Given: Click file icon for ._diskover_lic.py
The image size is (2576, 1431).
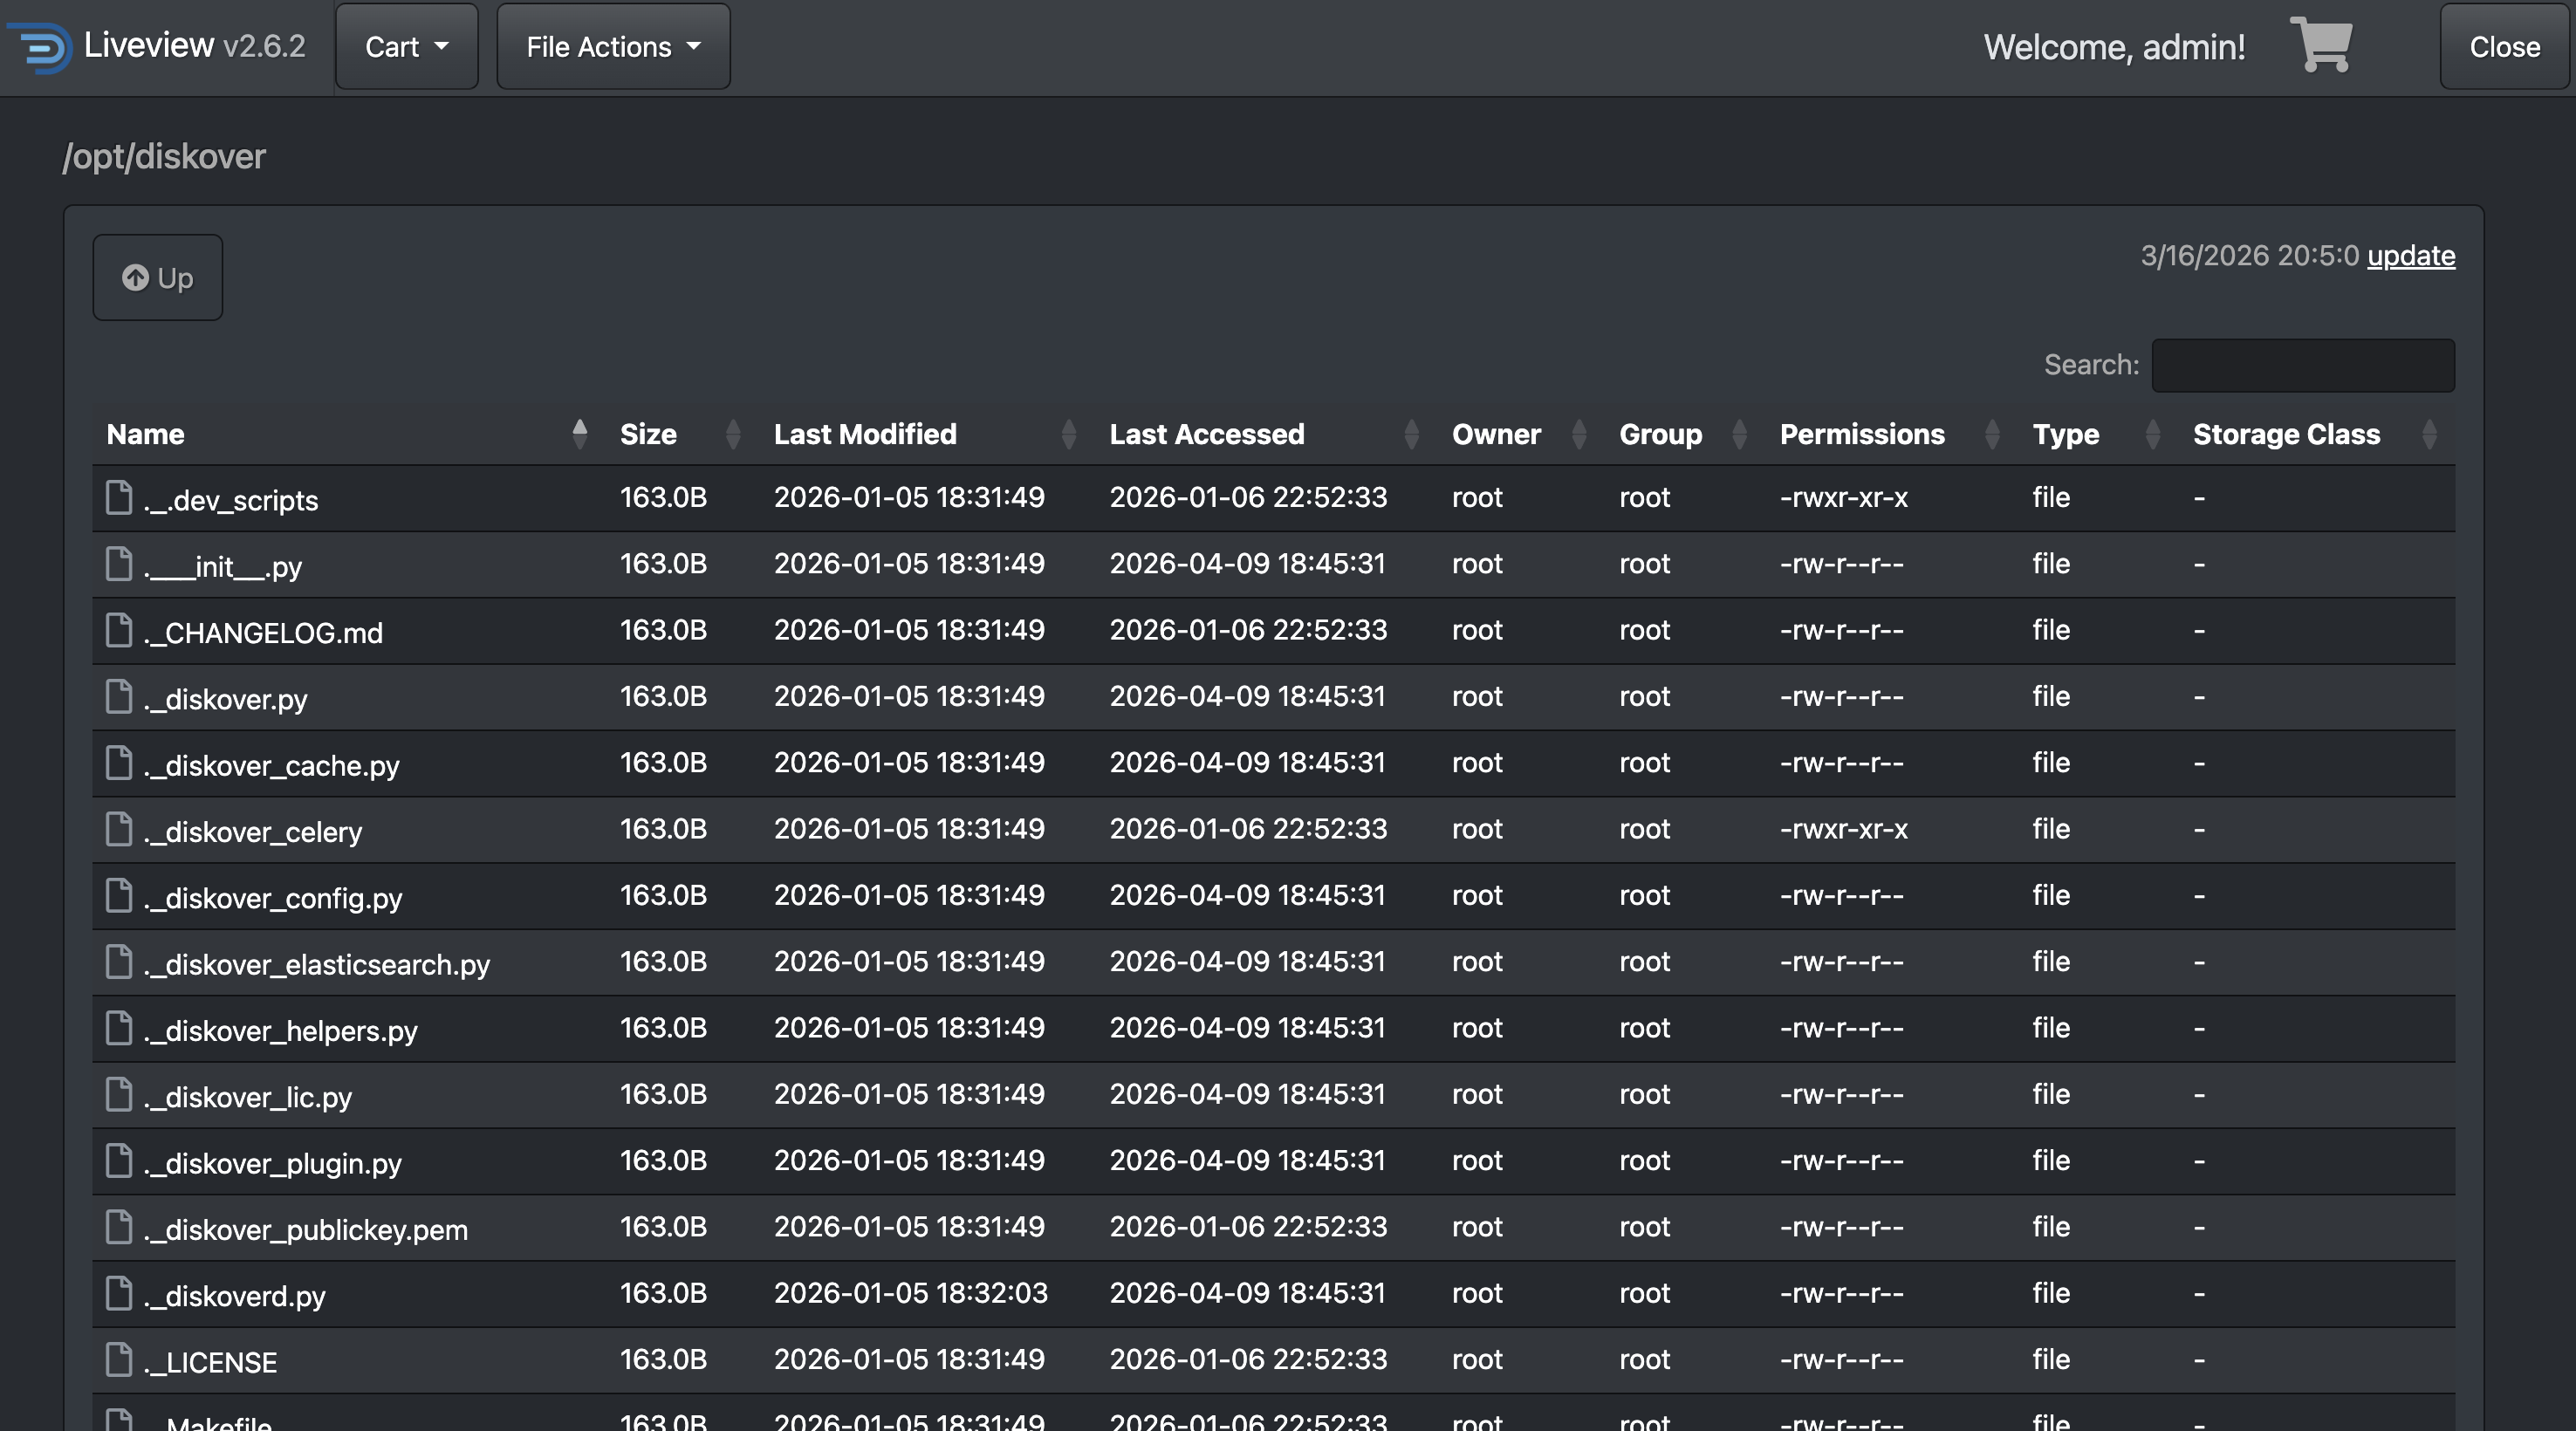Looking at the screenshot, I should tap(119, 1094).
